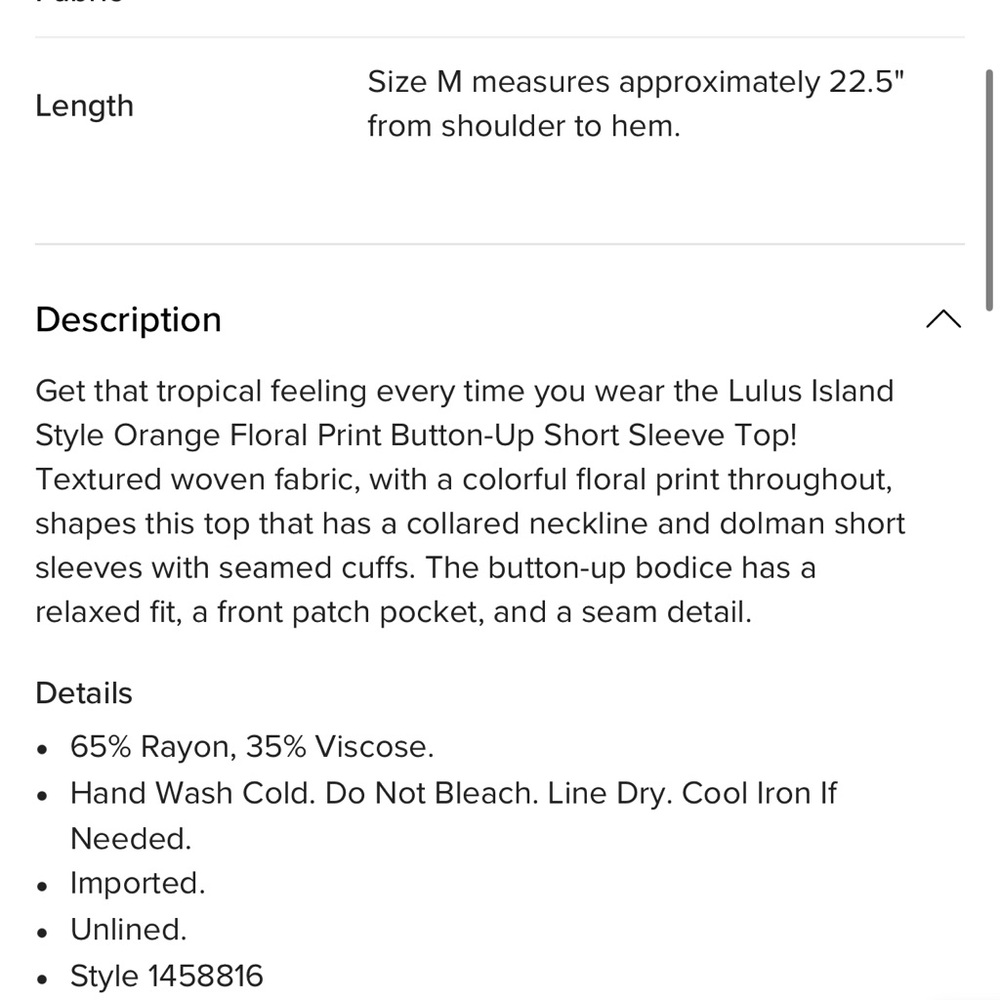This screenshot has height=1000, width=1000.
Task: Click the Size M measurement text
Action: pyautogui.click(x=635, y=82)
